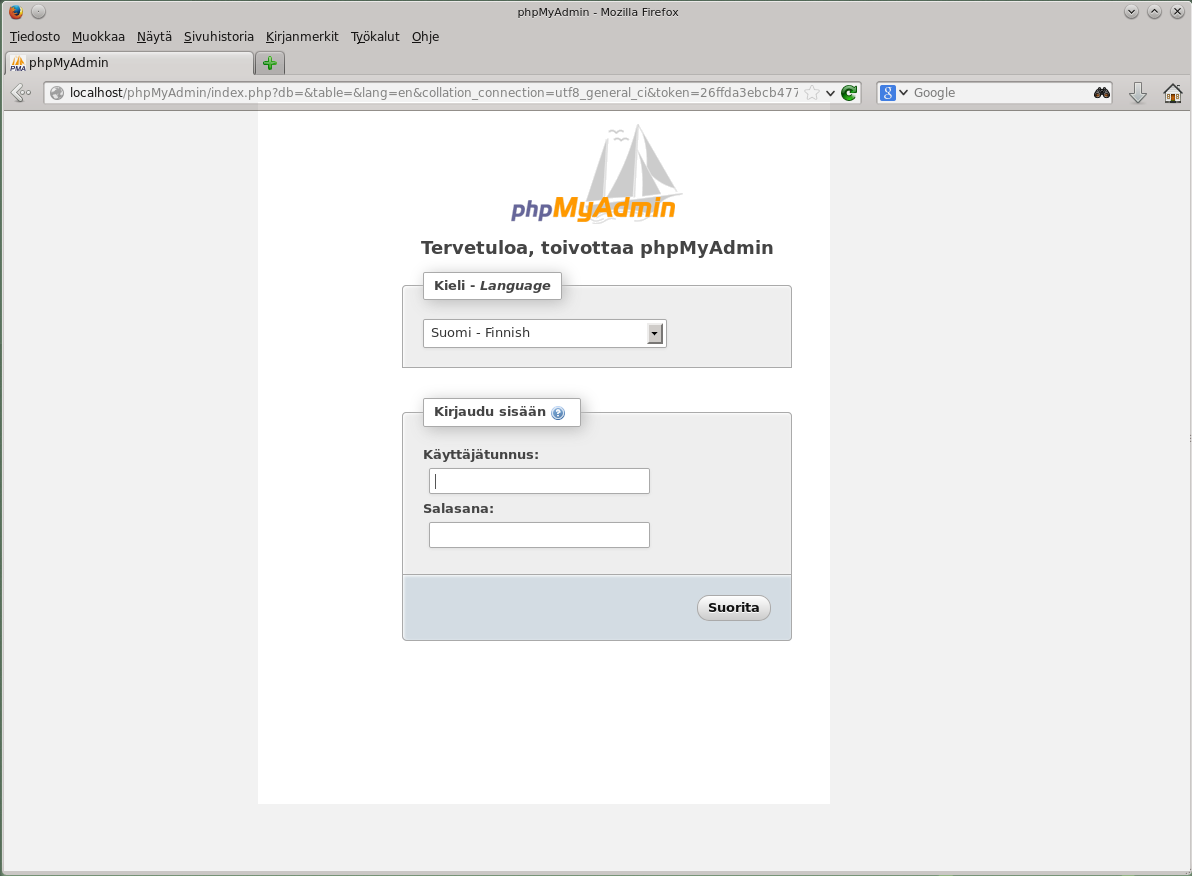Click the binoculars search icon
The height and width of the screenshot is (876, 1192).
1102,93
